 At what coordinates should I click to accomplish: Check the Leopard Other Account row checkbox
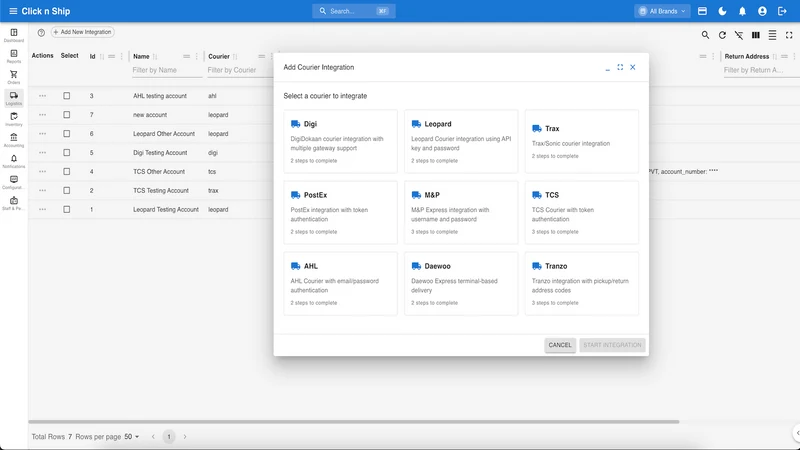[67, 134]
